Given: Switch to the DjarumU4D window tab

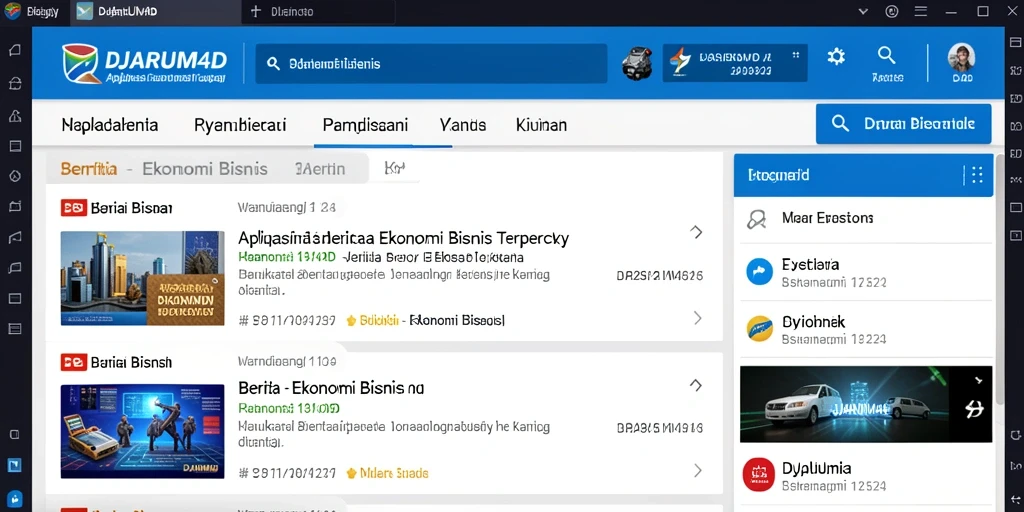Looking at the screenshot, I should [x=154, y=12].
